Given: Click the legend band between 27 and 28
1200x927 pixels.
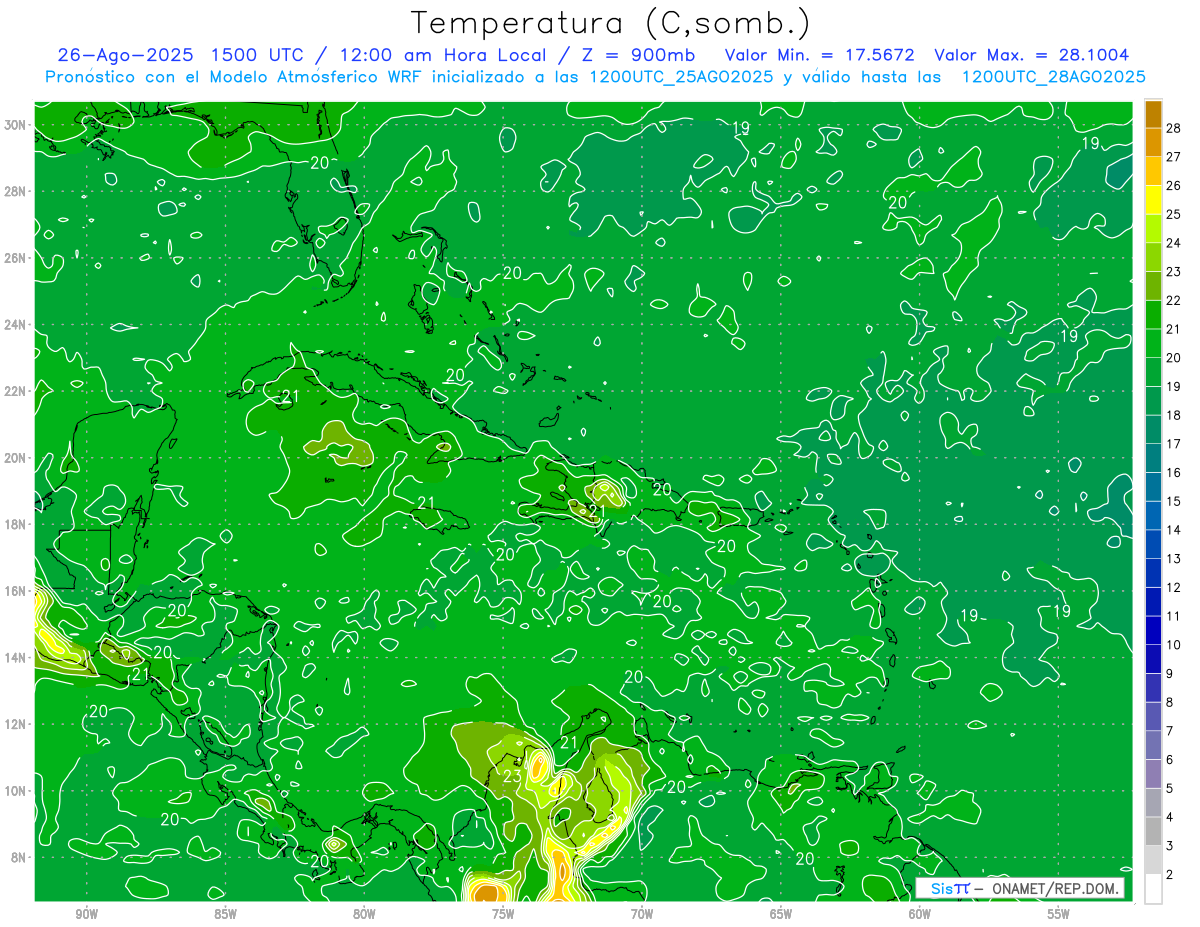Looking at the screenshot, I should pyautogui.click(x=1153, y=142).
